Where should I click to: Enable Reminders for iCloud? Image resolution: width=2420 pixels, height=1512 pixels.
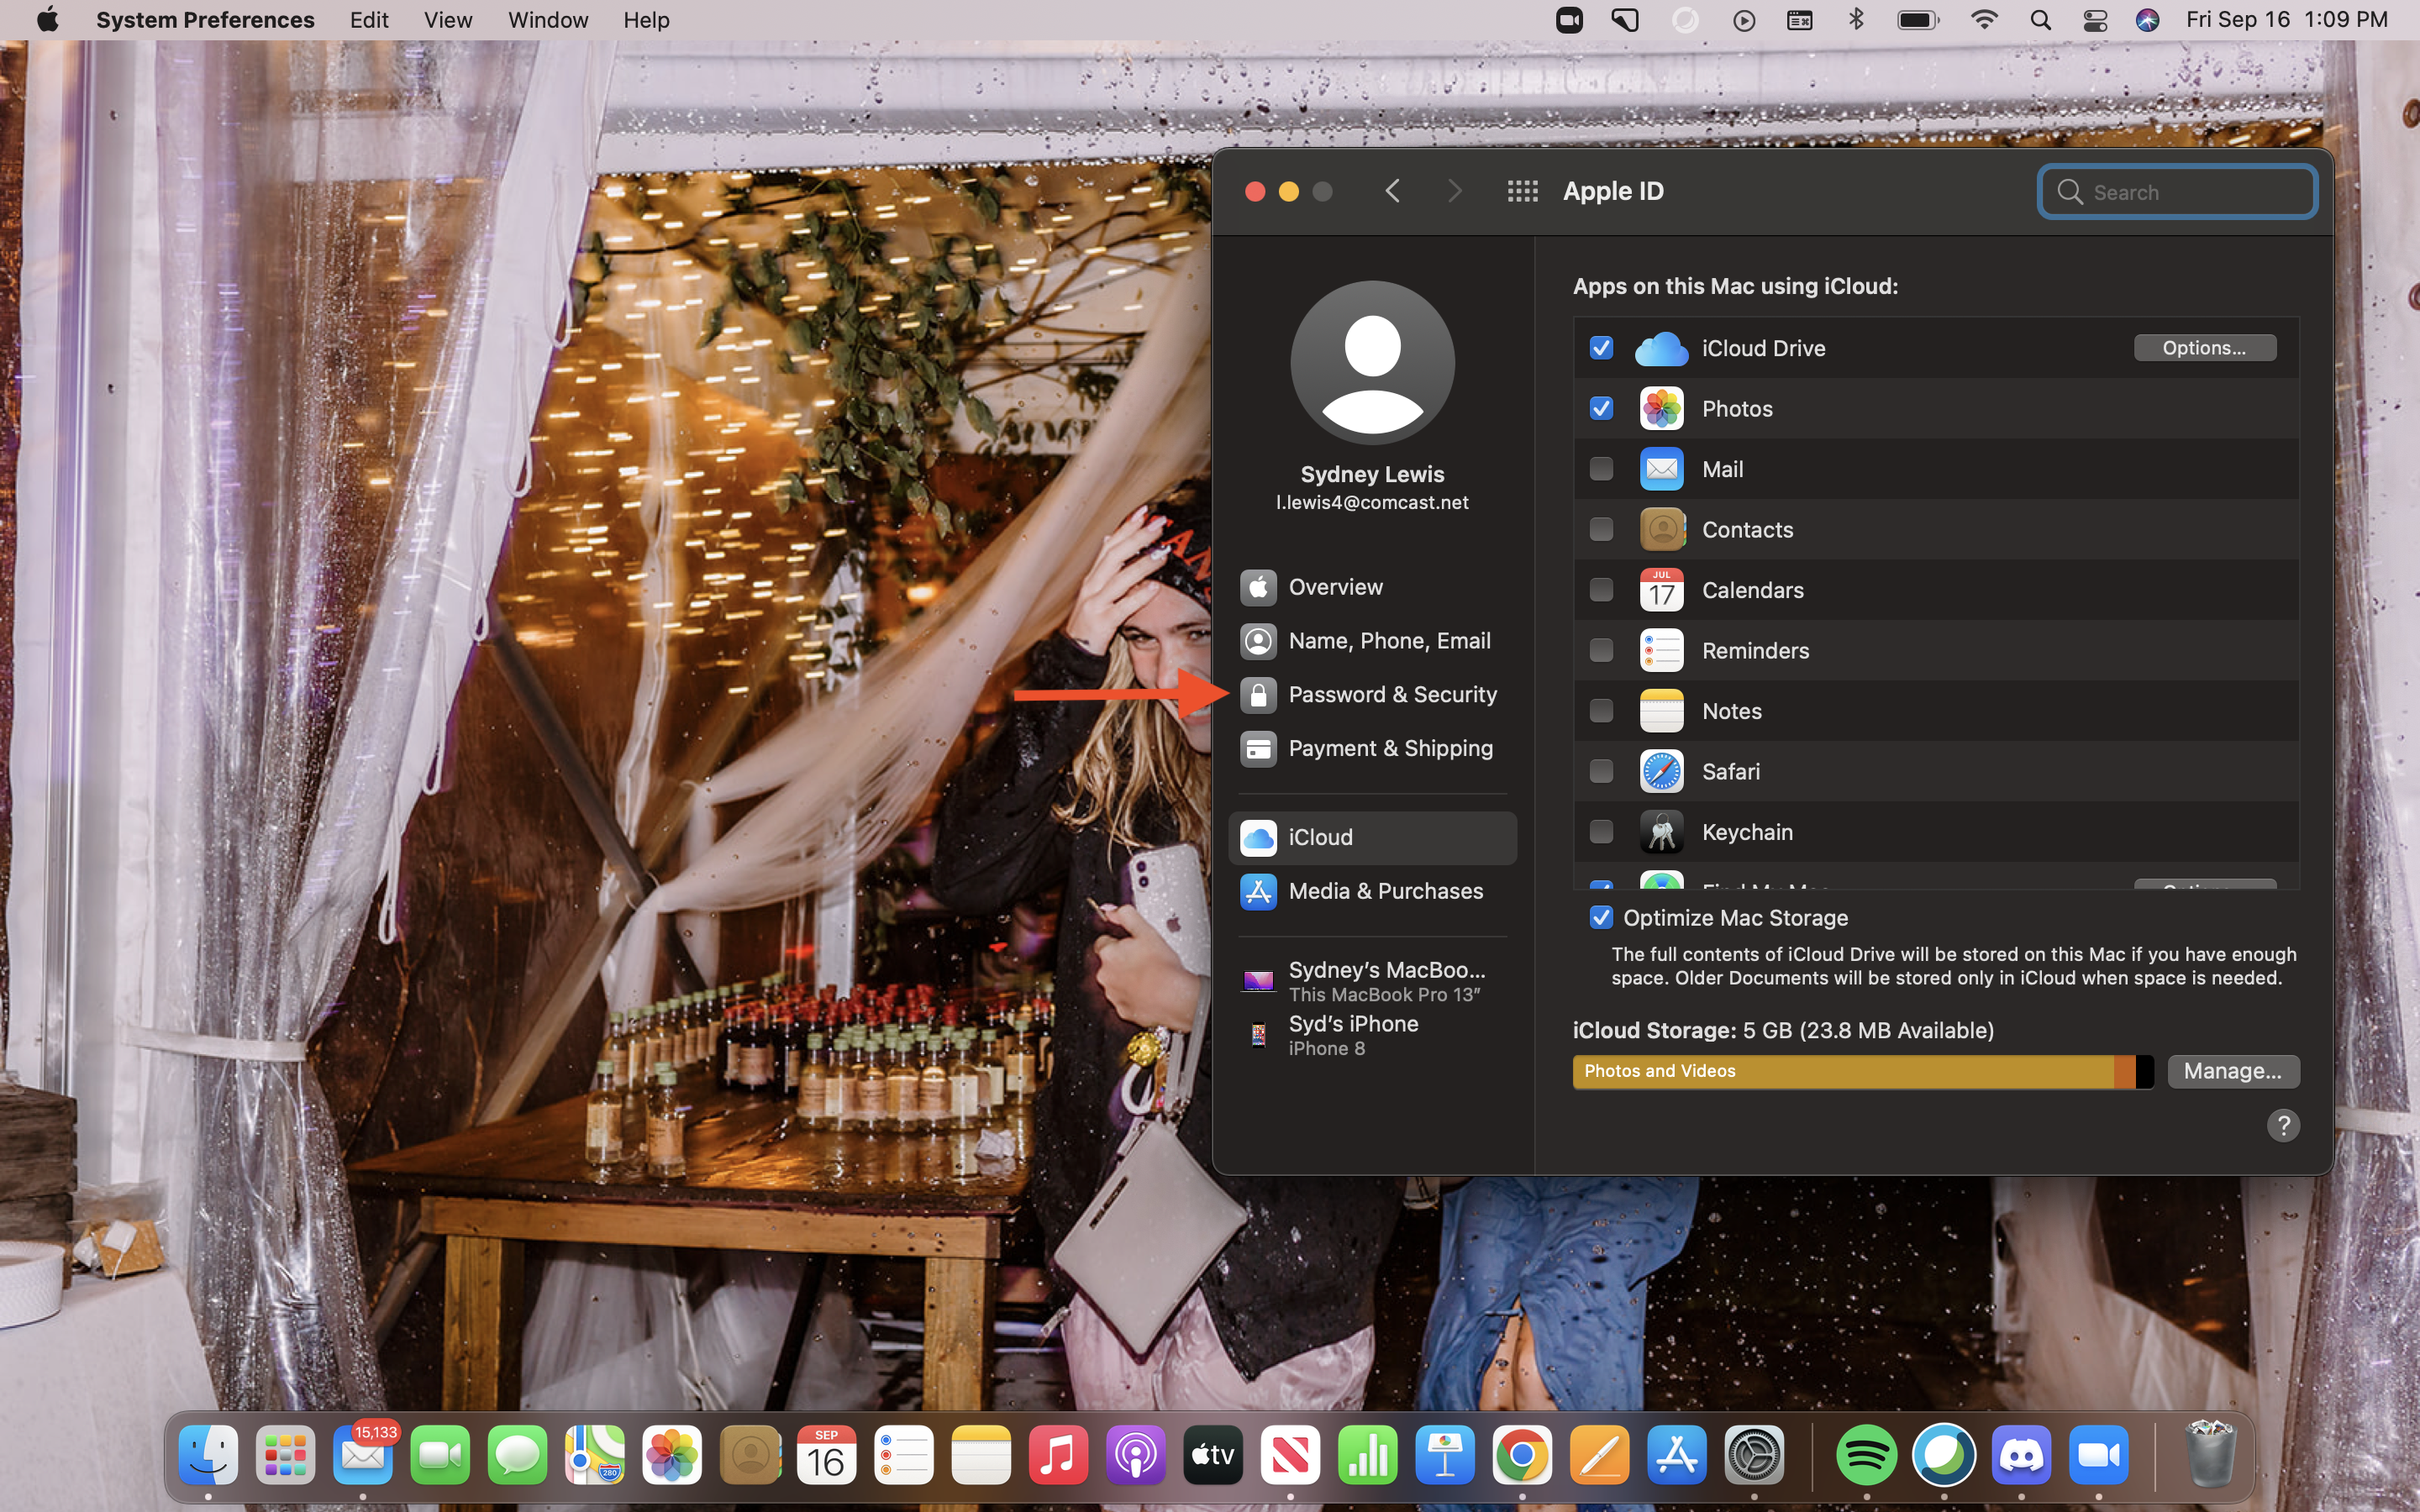[x=1601, y=650]
